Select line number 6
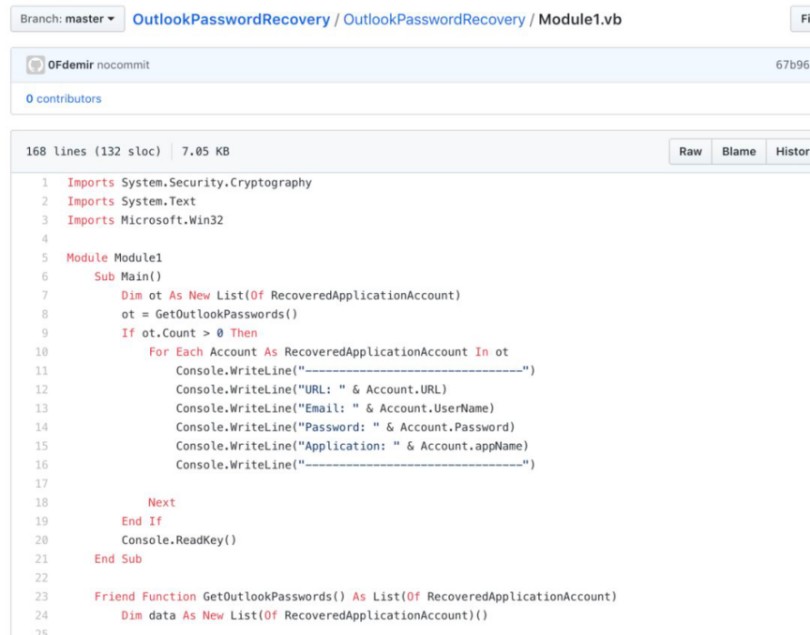The image size is (810, 635). pos(45,276)
